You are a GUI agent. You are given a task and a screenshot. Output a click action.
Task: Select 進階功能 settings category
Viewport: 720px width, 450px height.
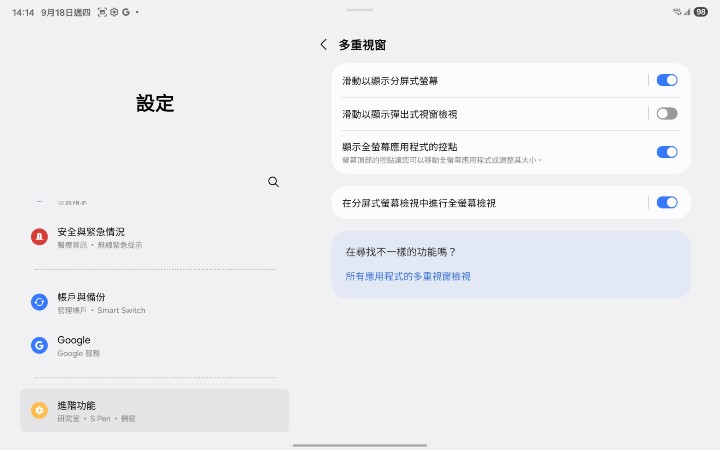(155, 411)
